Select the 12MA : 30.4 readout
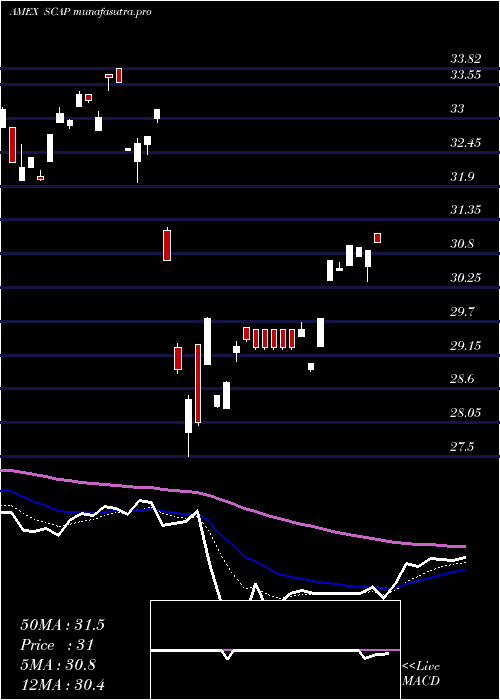The width and height of the screenshot is (500, 700). coord(62,684)
